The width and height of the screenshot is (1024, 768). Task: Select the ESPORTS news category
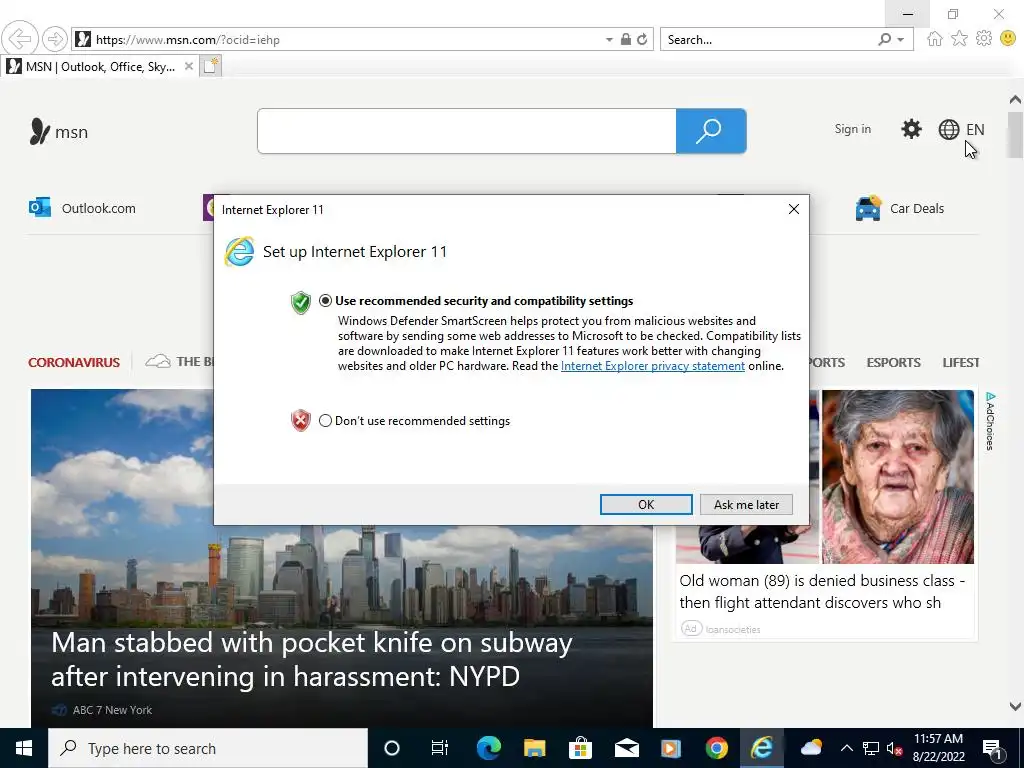pyautogui.click(x=893, y=362)
